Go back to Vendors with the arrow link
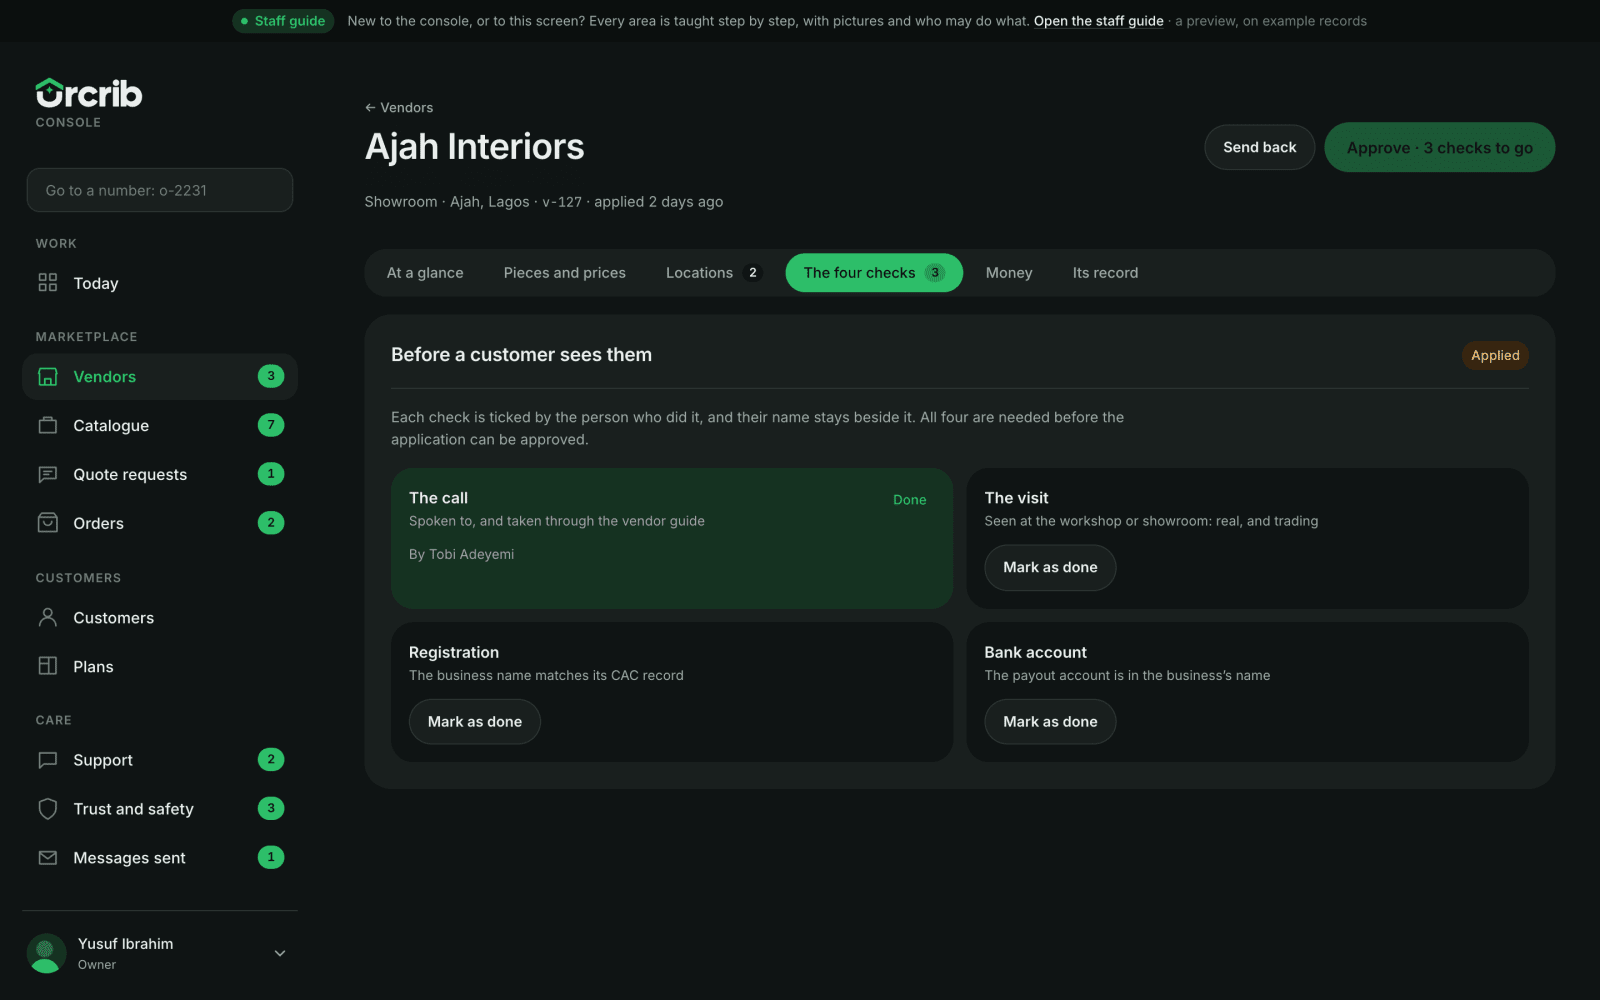1600x1000 pixels. pos(399,107)
